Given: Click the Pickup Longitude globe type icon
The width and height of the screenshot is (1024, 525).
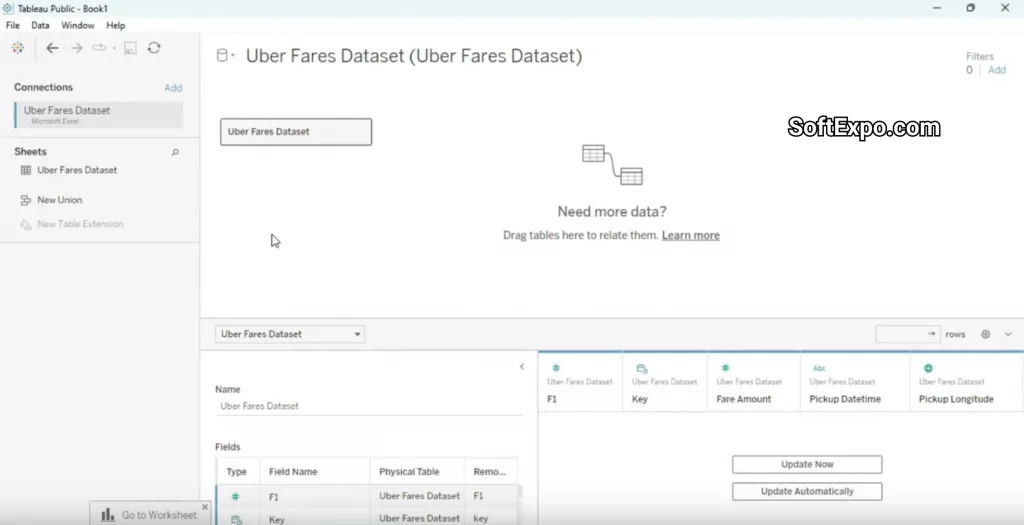Looking at the screenshot, I should [x=928, y=368].
